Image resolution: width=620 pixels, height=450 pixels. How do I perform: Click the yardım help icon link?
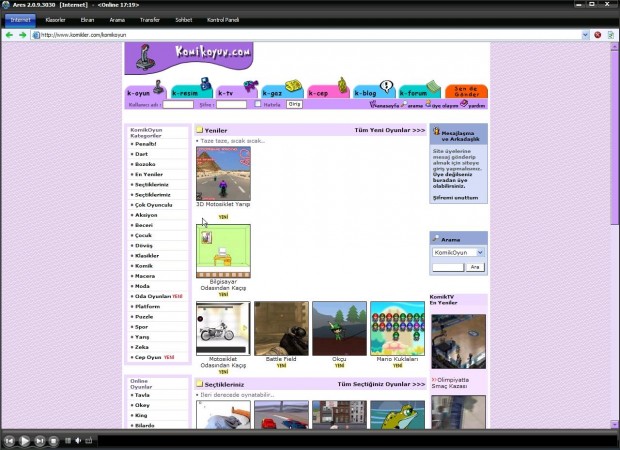pyautogui.click(x=473, y=105)
